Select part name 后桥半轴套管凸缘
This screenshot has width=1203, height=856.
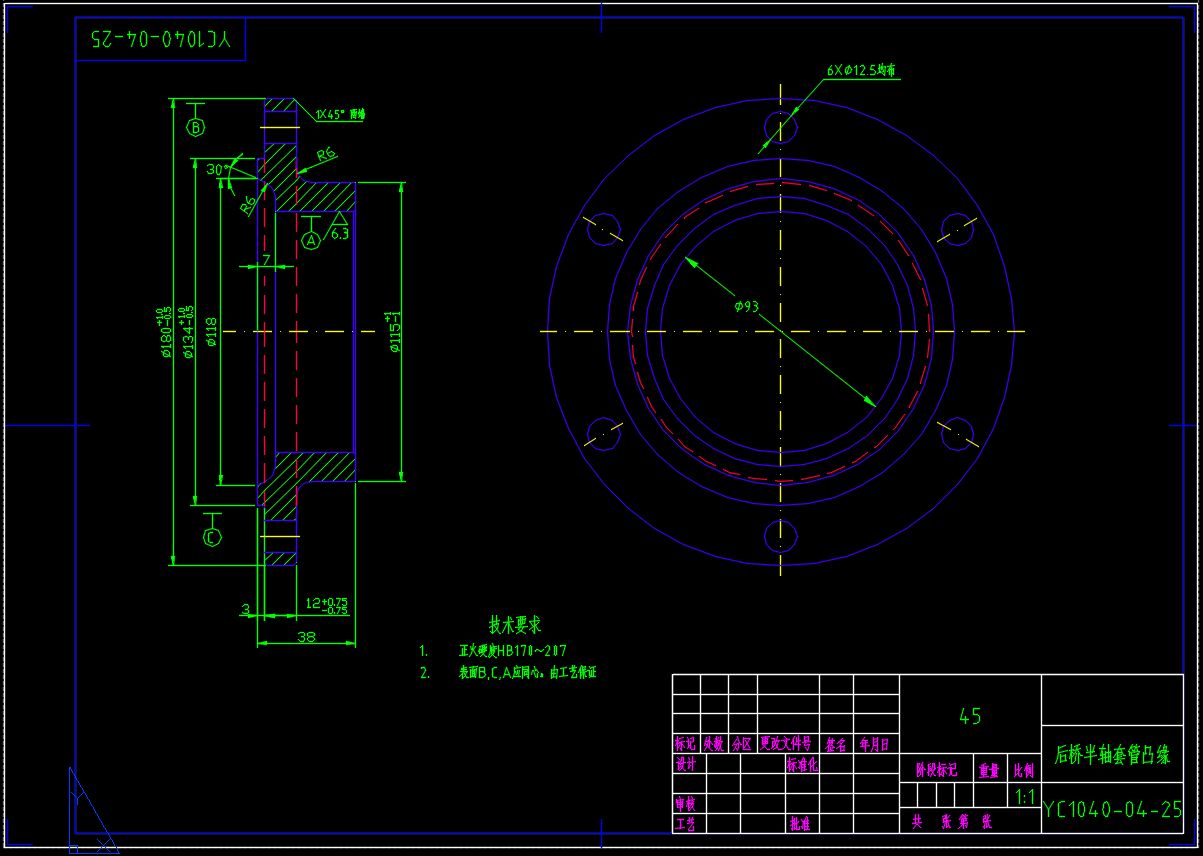coord(1112,755)
